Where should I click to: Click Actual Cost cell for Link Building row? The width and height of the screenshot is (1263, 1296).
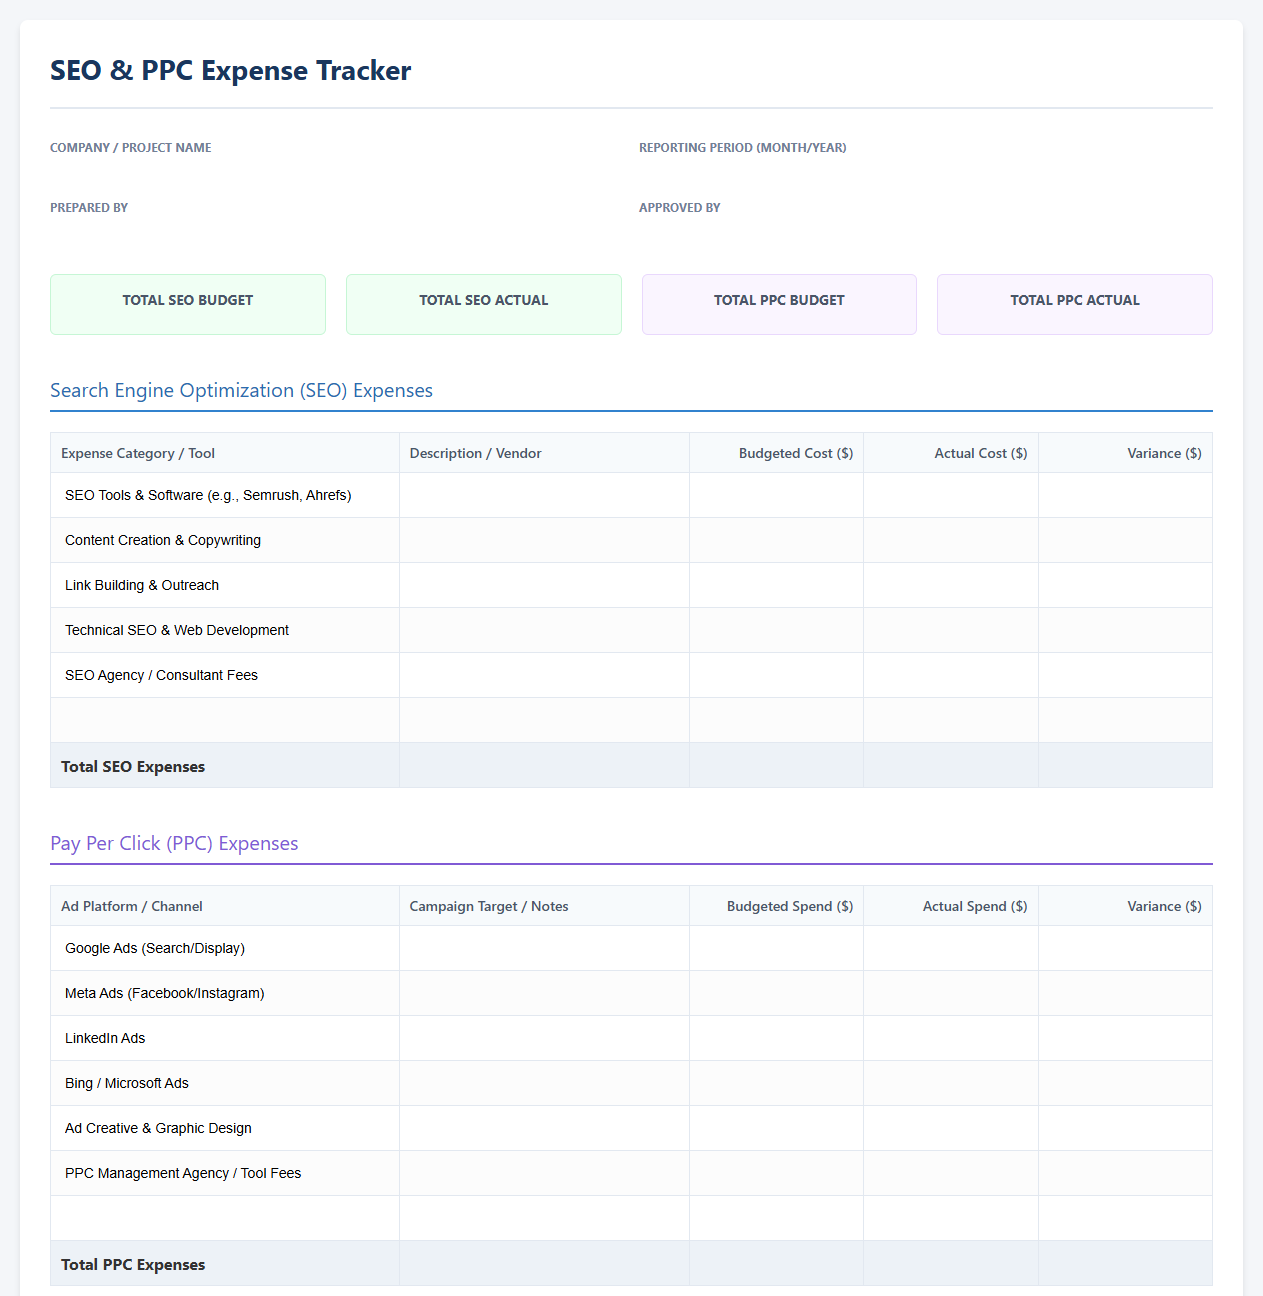point(951,585)
